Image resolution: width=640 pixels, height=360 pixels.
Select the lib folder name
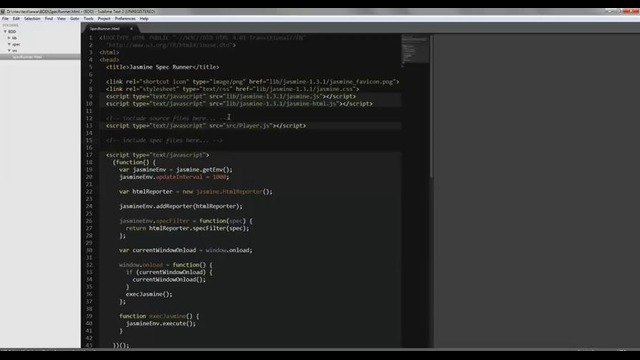pos(14,38)
